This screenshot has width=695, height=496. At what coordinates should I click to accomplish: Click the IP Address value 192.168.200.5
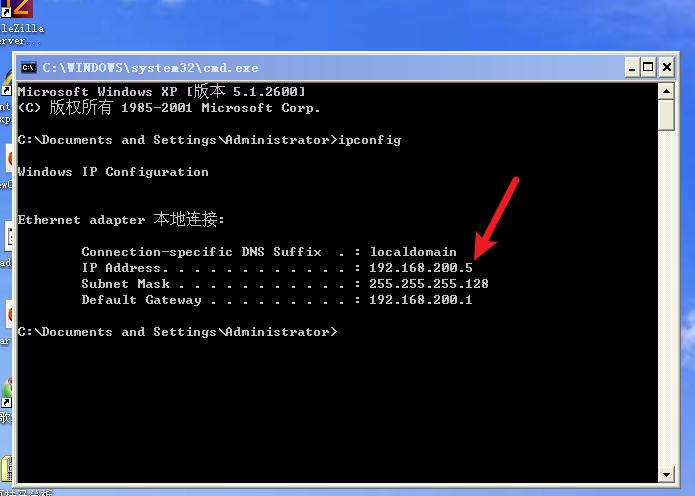(421, 268)
